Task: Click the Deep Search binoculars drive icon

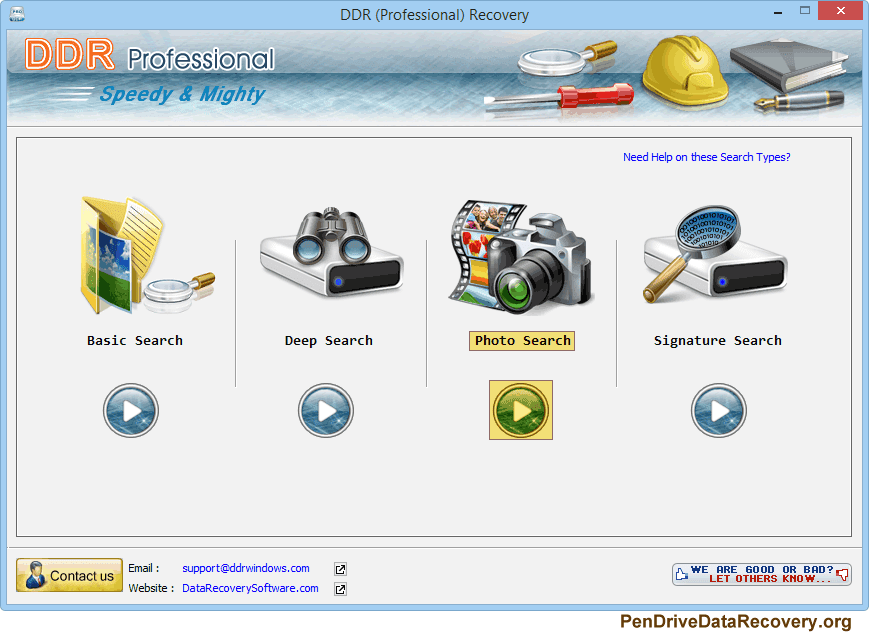Action: pyautogui.click(x=331, y=252)
